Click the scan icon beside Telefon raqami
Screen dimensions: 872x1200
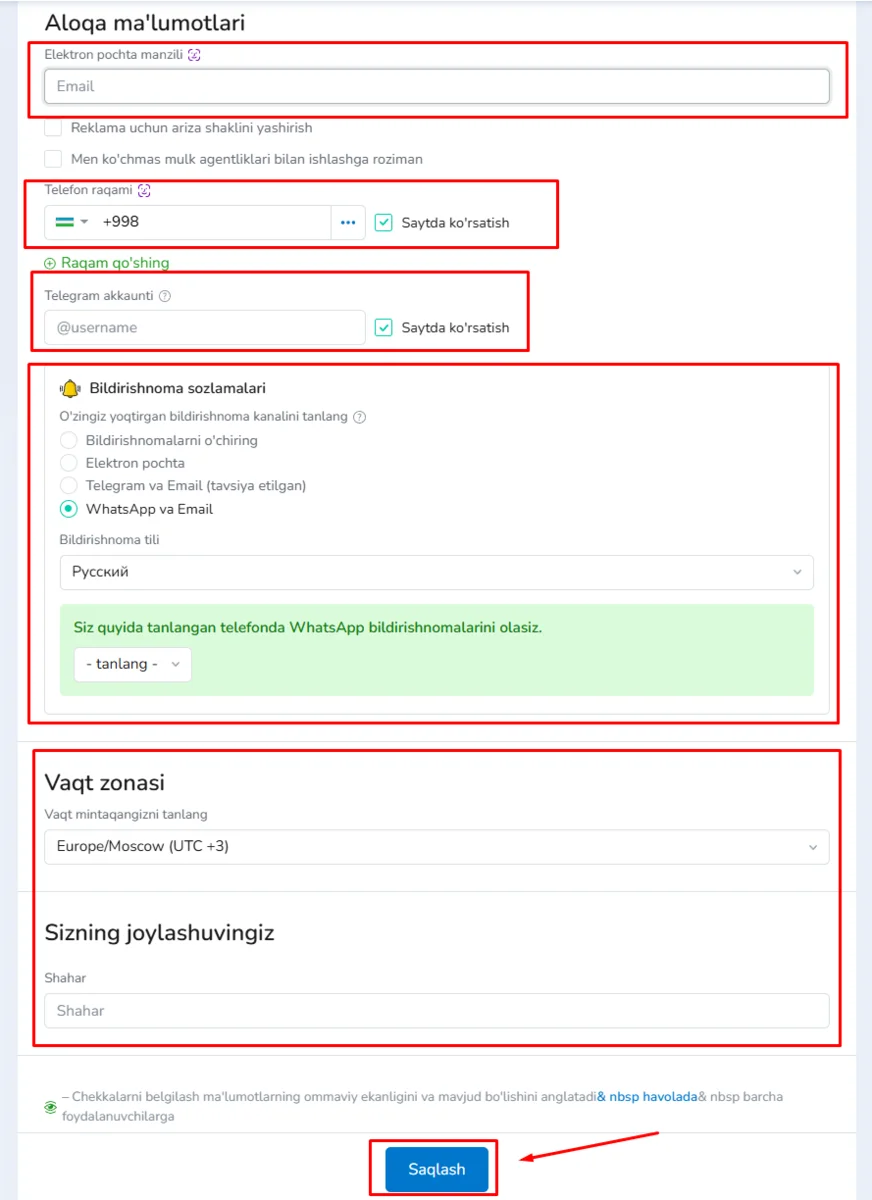[x=144, y=190]
